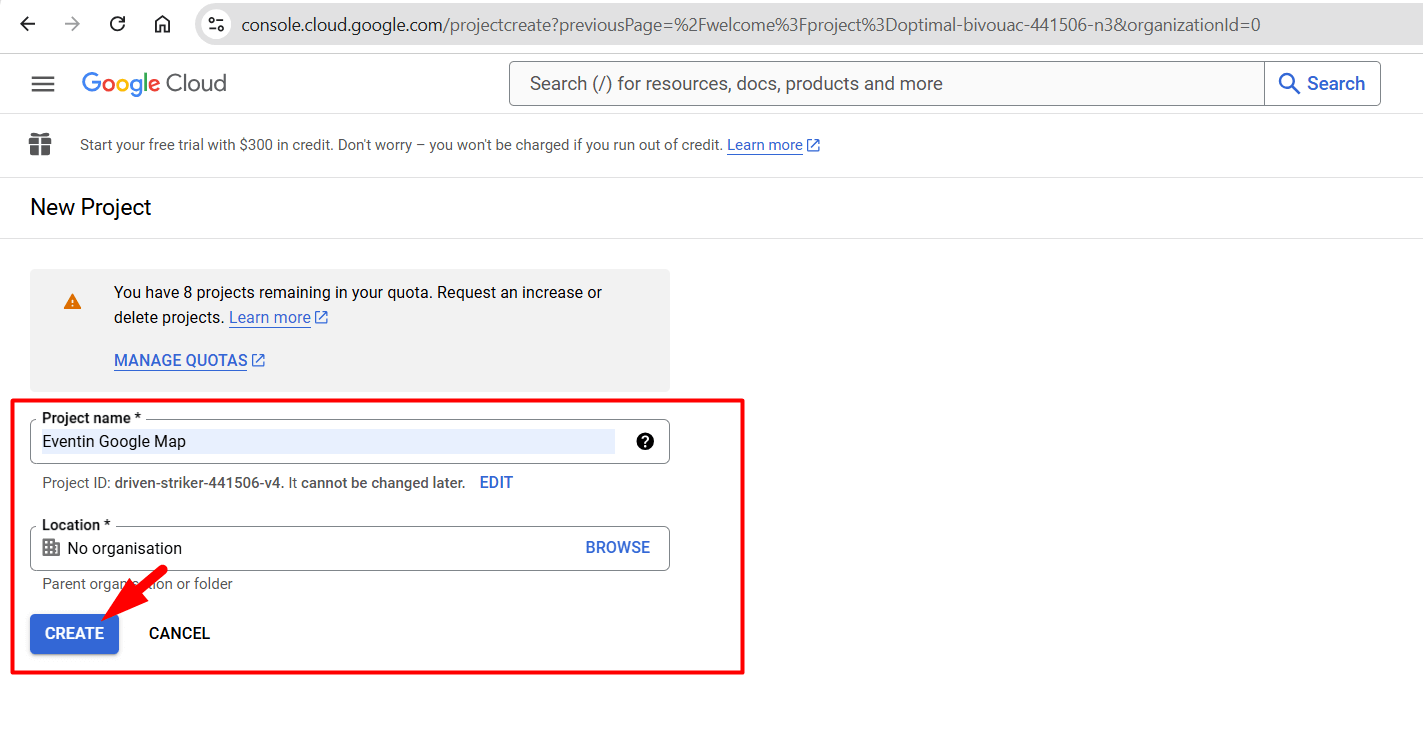Edit the Project ID
Screen dimensions: 1423x749
click(x=496, y=483)
